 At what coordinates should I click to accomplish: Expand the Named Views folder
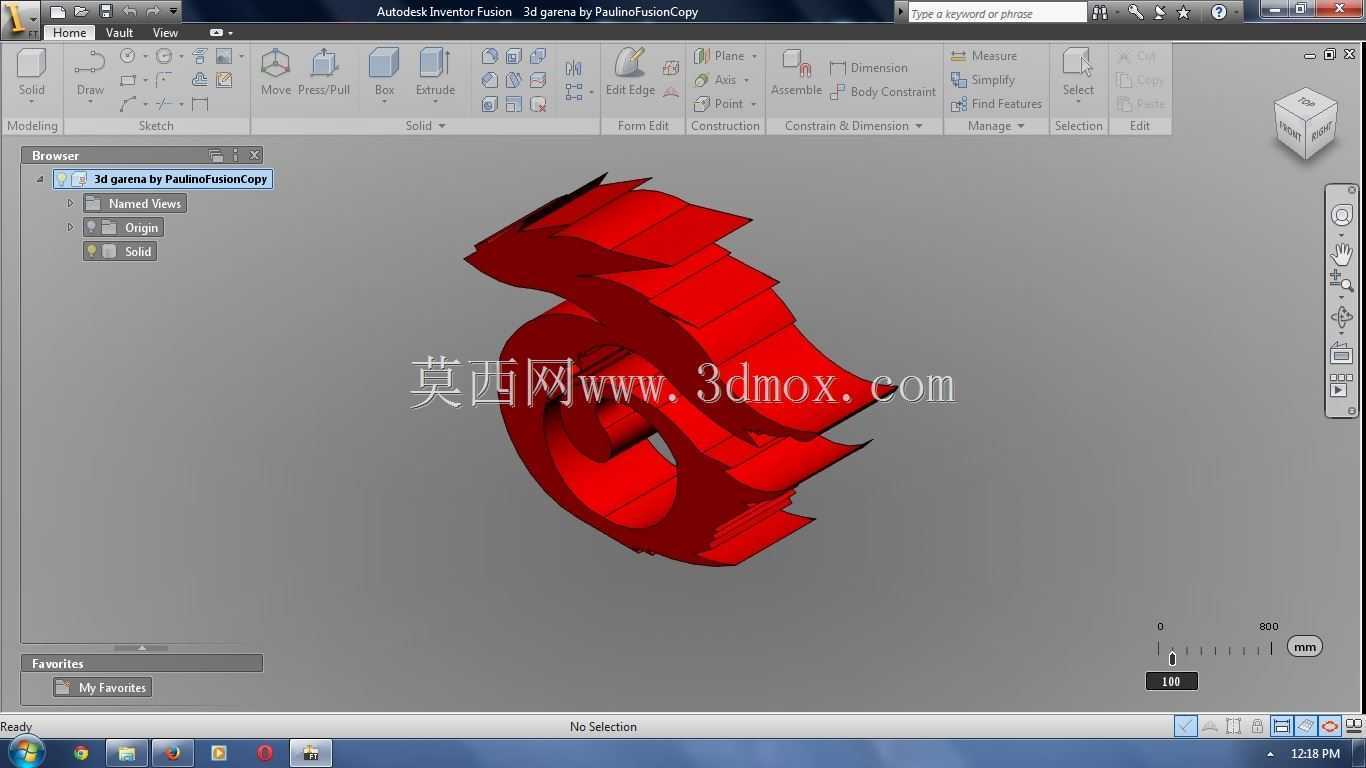point(70,203)
